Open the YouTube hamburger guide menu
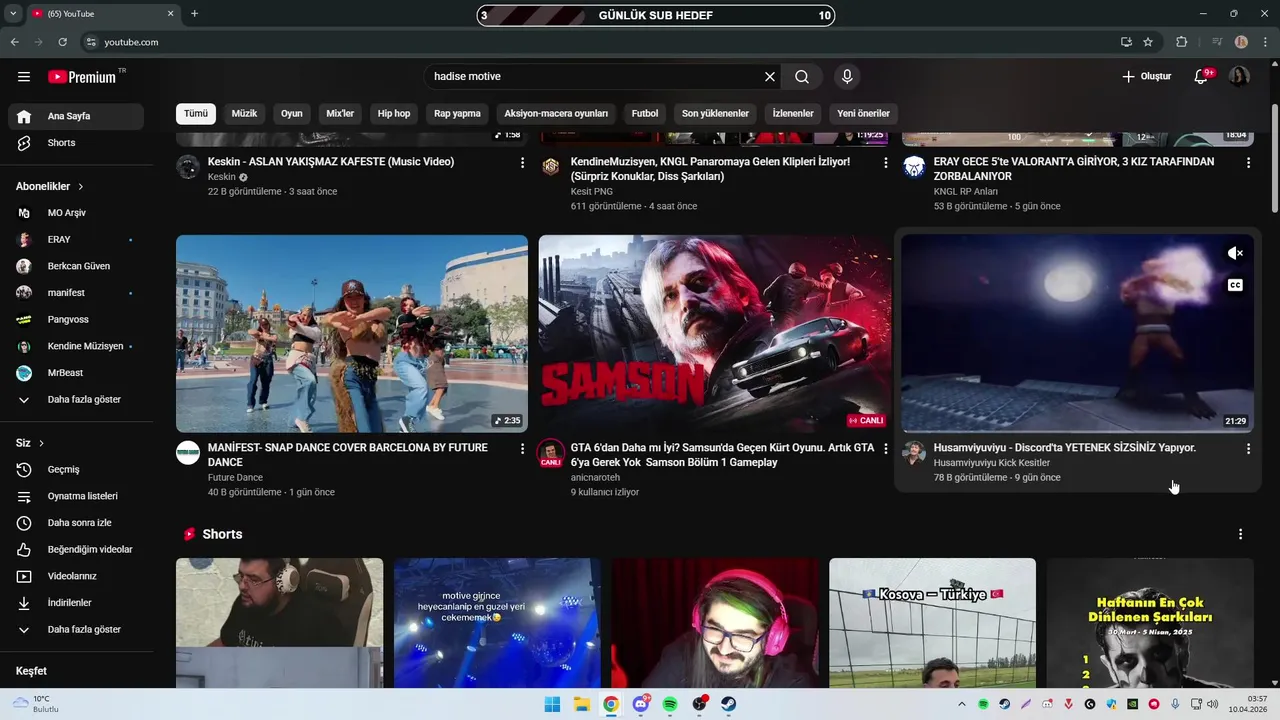The image size is (1280, 720). tap(24, 77)
